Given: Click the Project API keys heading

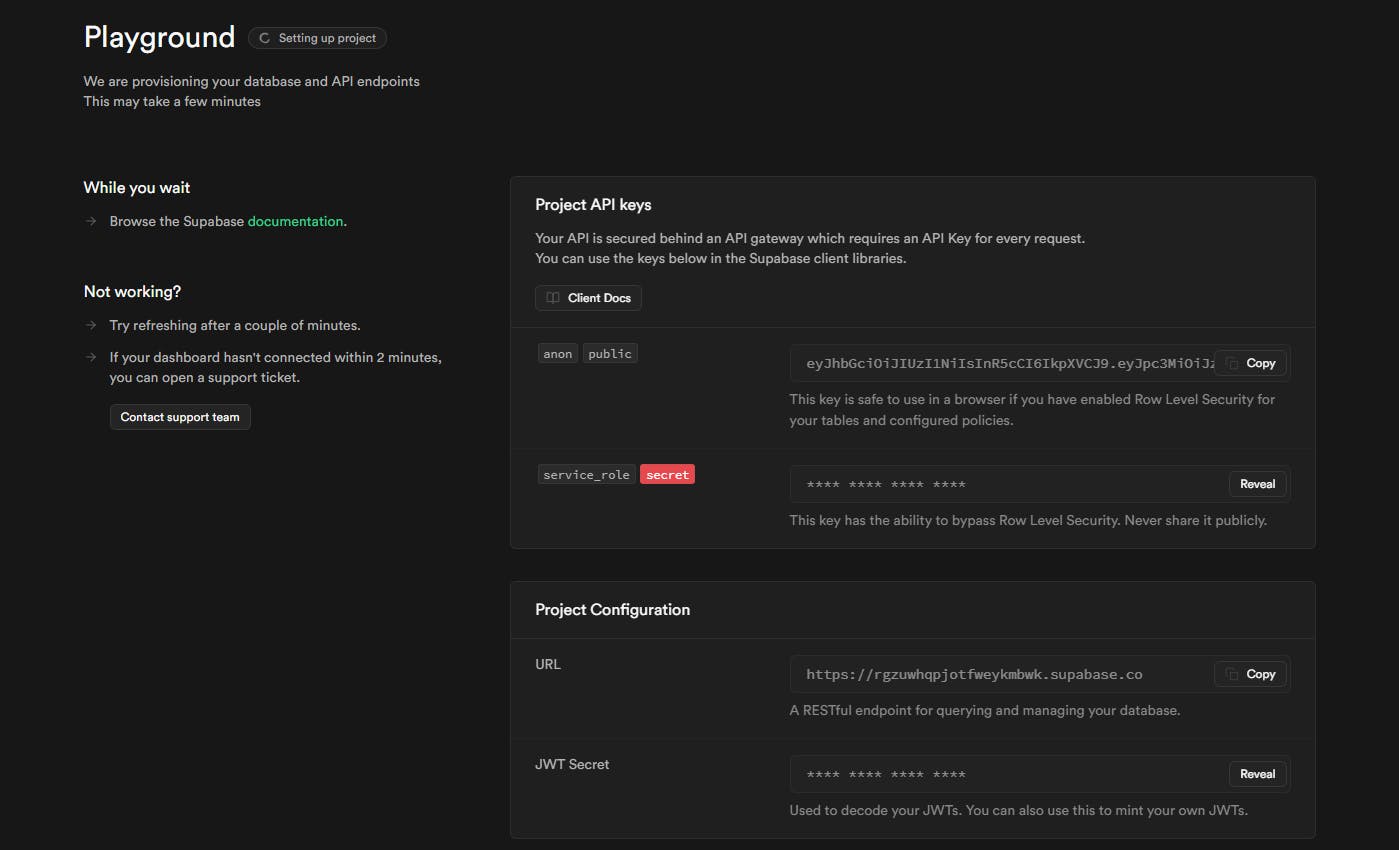Looking at the screenshot, I should tap(593, 205).
